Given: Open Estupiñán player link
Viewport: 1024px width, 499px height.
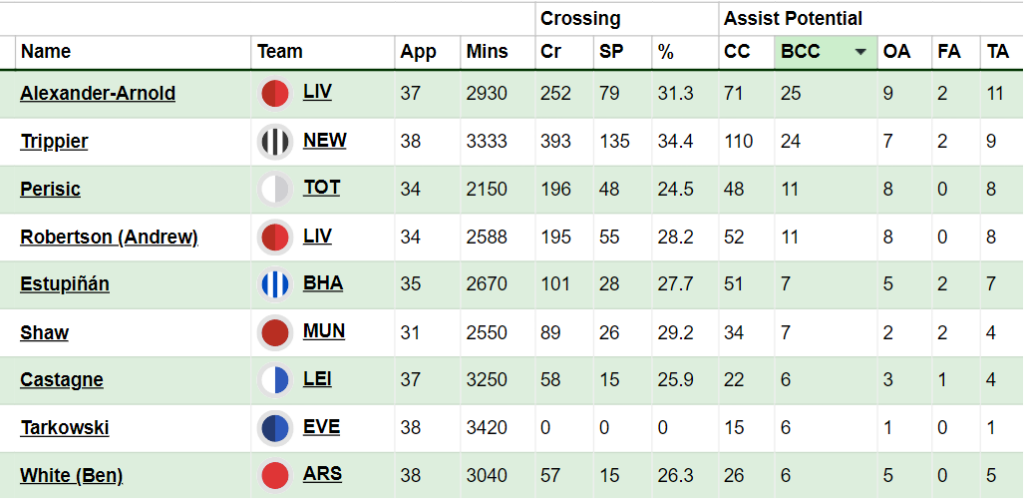Looking at the screenshot, I should pyautogui.click(x=65, y=284).
